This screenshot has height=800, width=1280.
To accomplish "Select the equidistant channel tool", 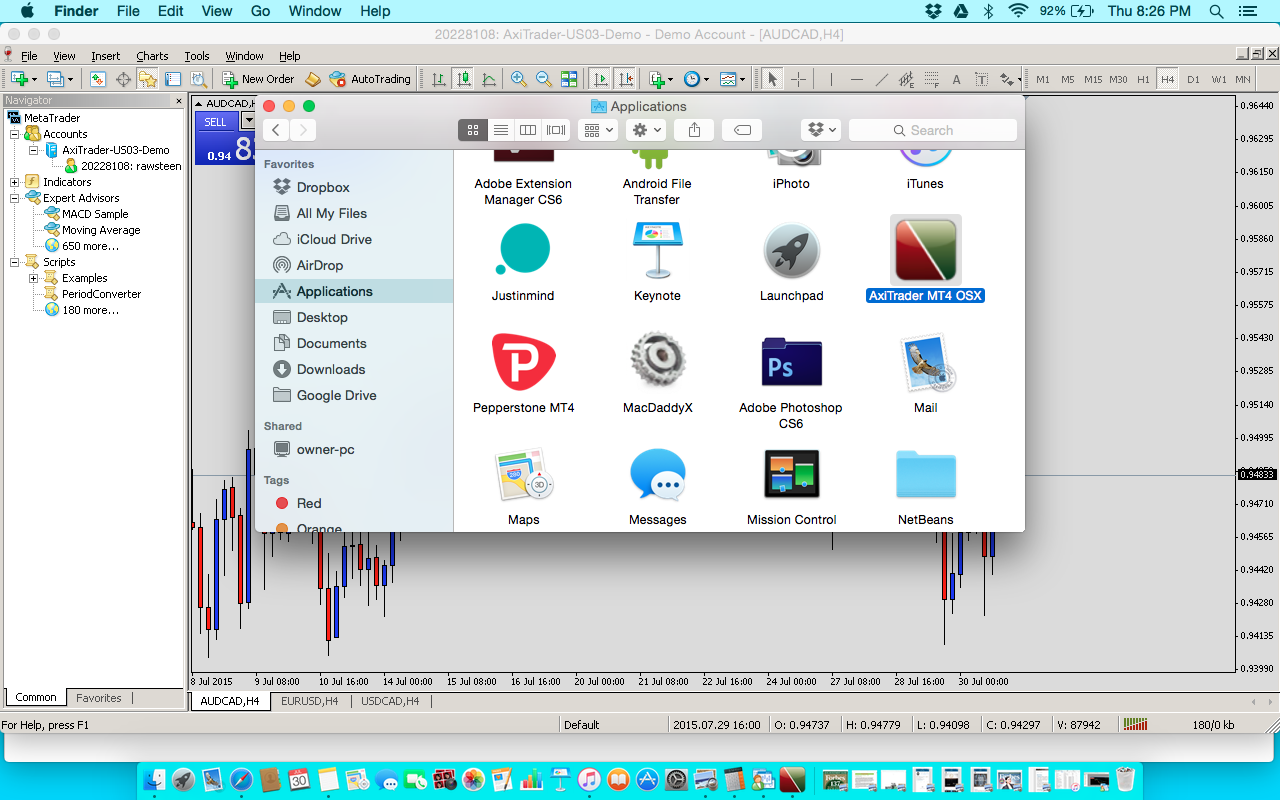I will pos(906,79).
